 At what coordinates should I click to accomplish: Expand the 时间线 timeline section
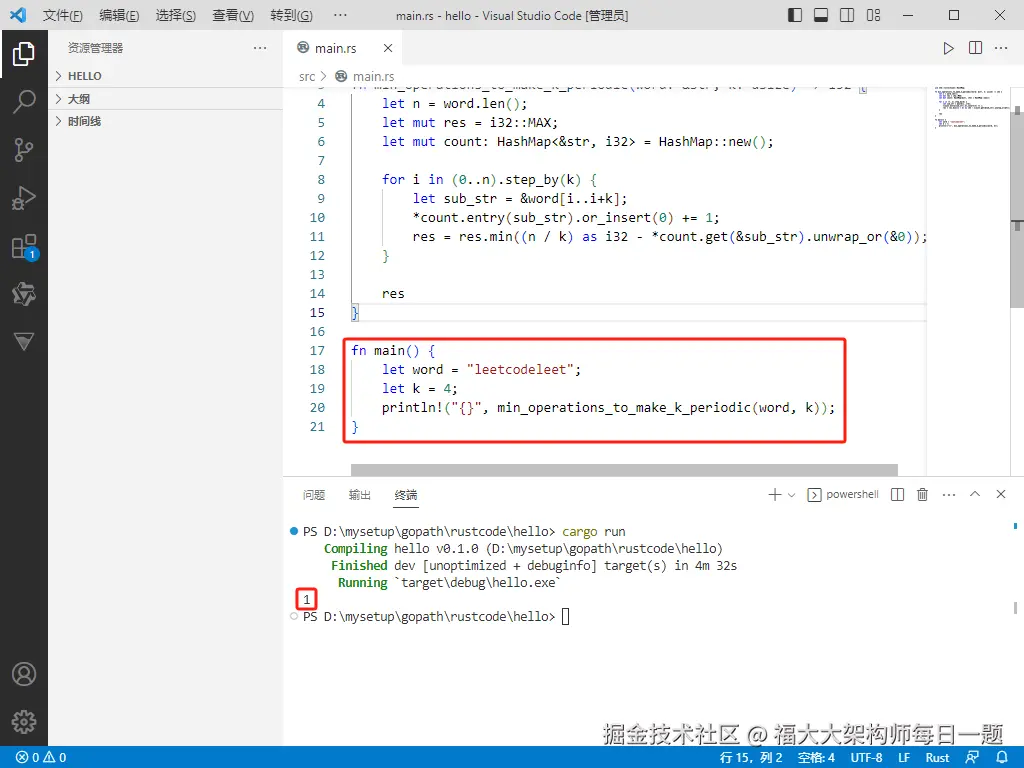click(165, 121)
